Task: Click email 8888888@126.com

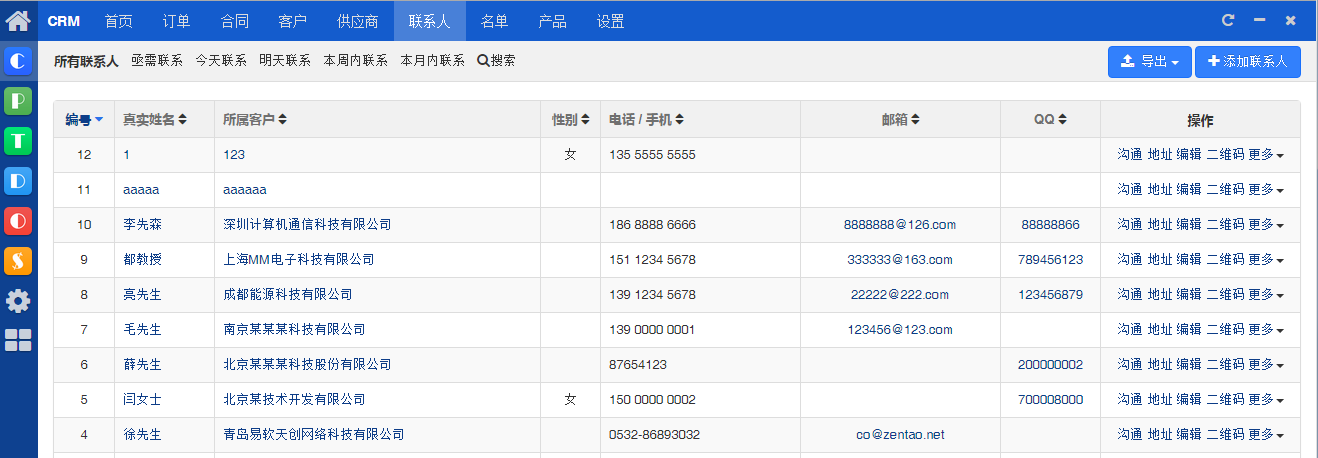Action: click(900, 225)
